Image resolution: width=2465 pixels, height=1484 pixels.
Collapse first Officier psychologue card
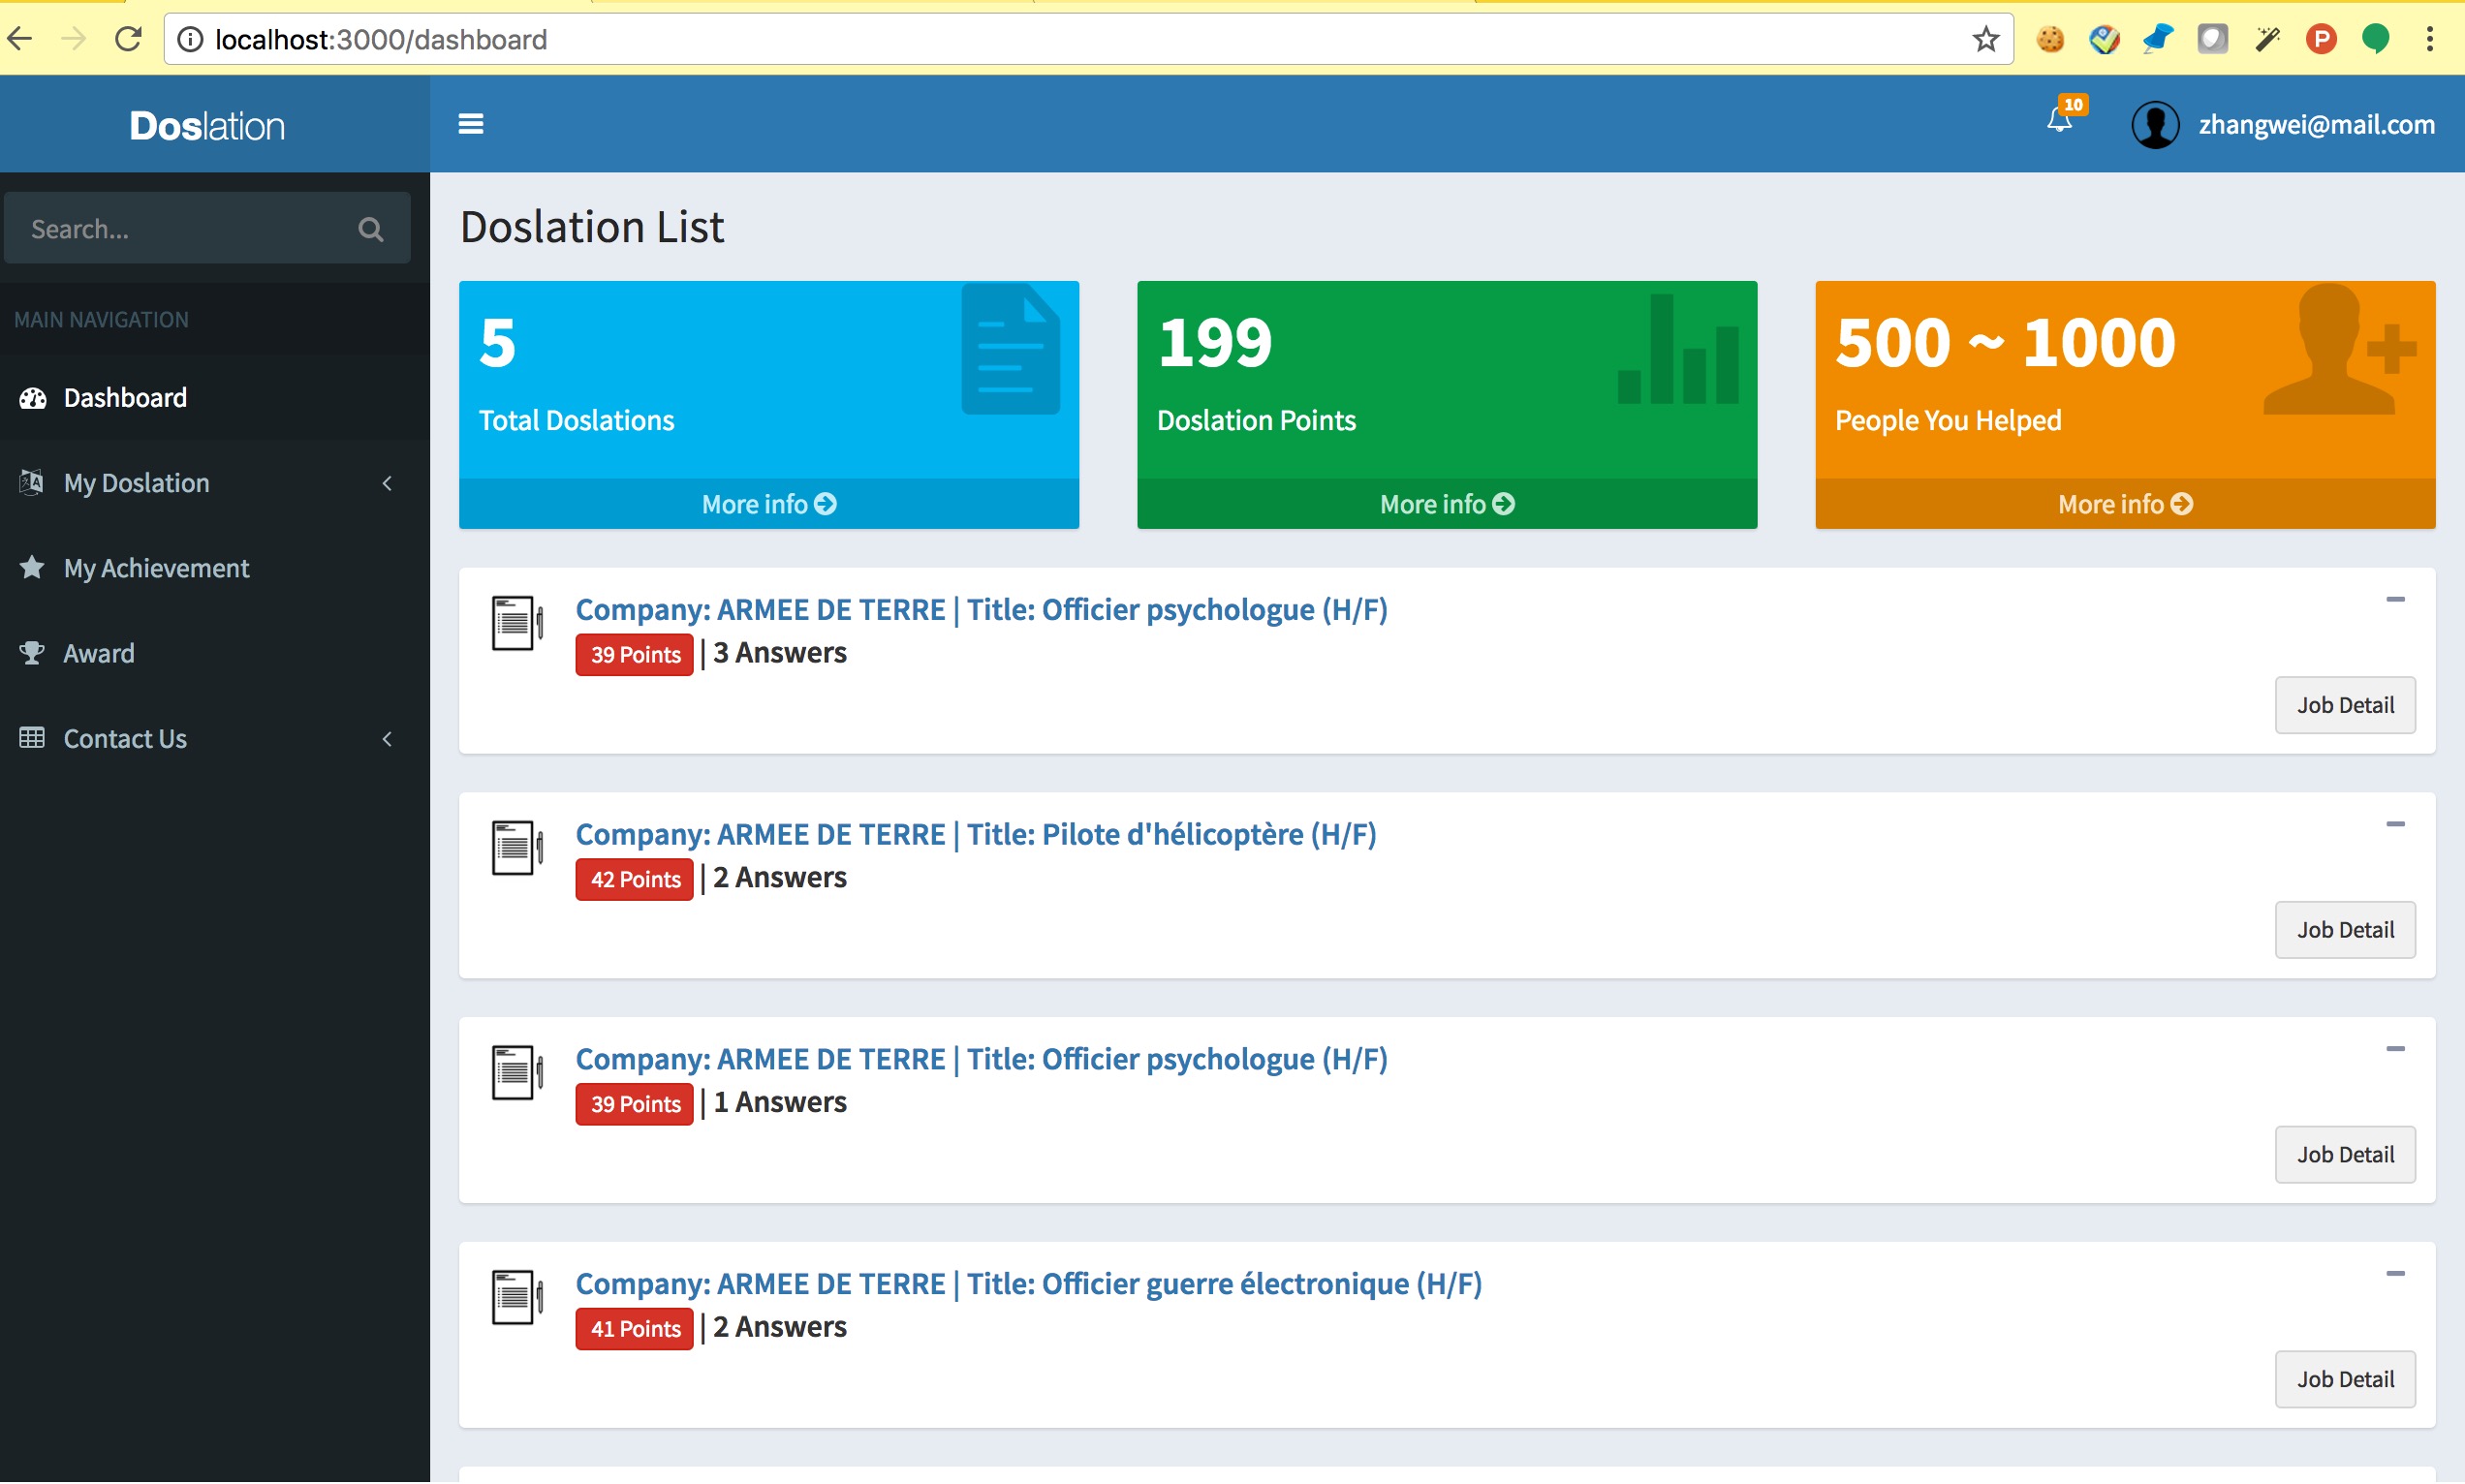(2394, 600)
